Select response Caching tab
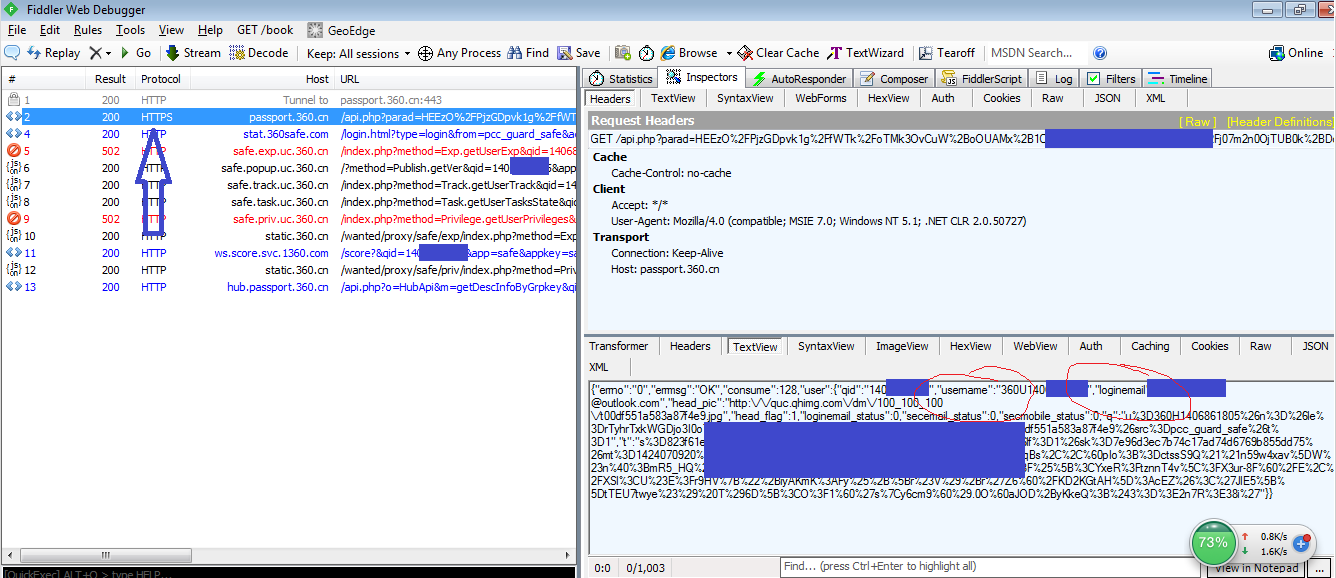 pyautogui.click(x=1150, y=346)
